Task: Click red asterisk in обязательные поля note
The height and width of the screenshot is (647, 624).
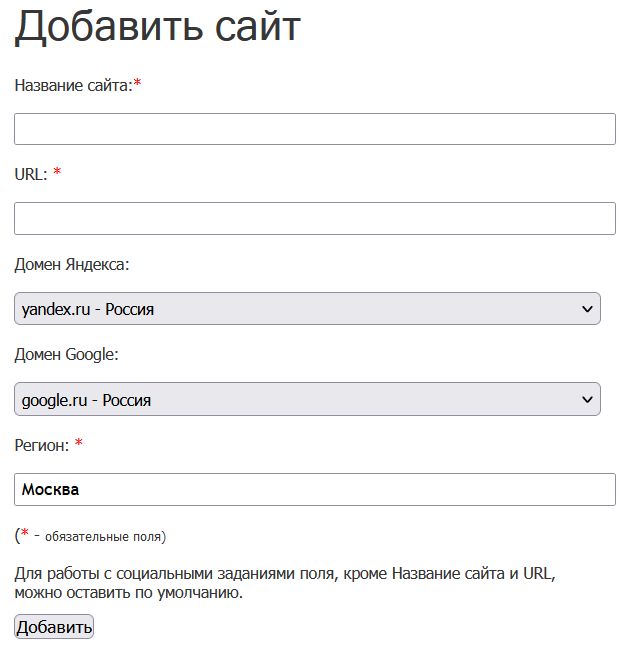Action: (x=24, y=534)
